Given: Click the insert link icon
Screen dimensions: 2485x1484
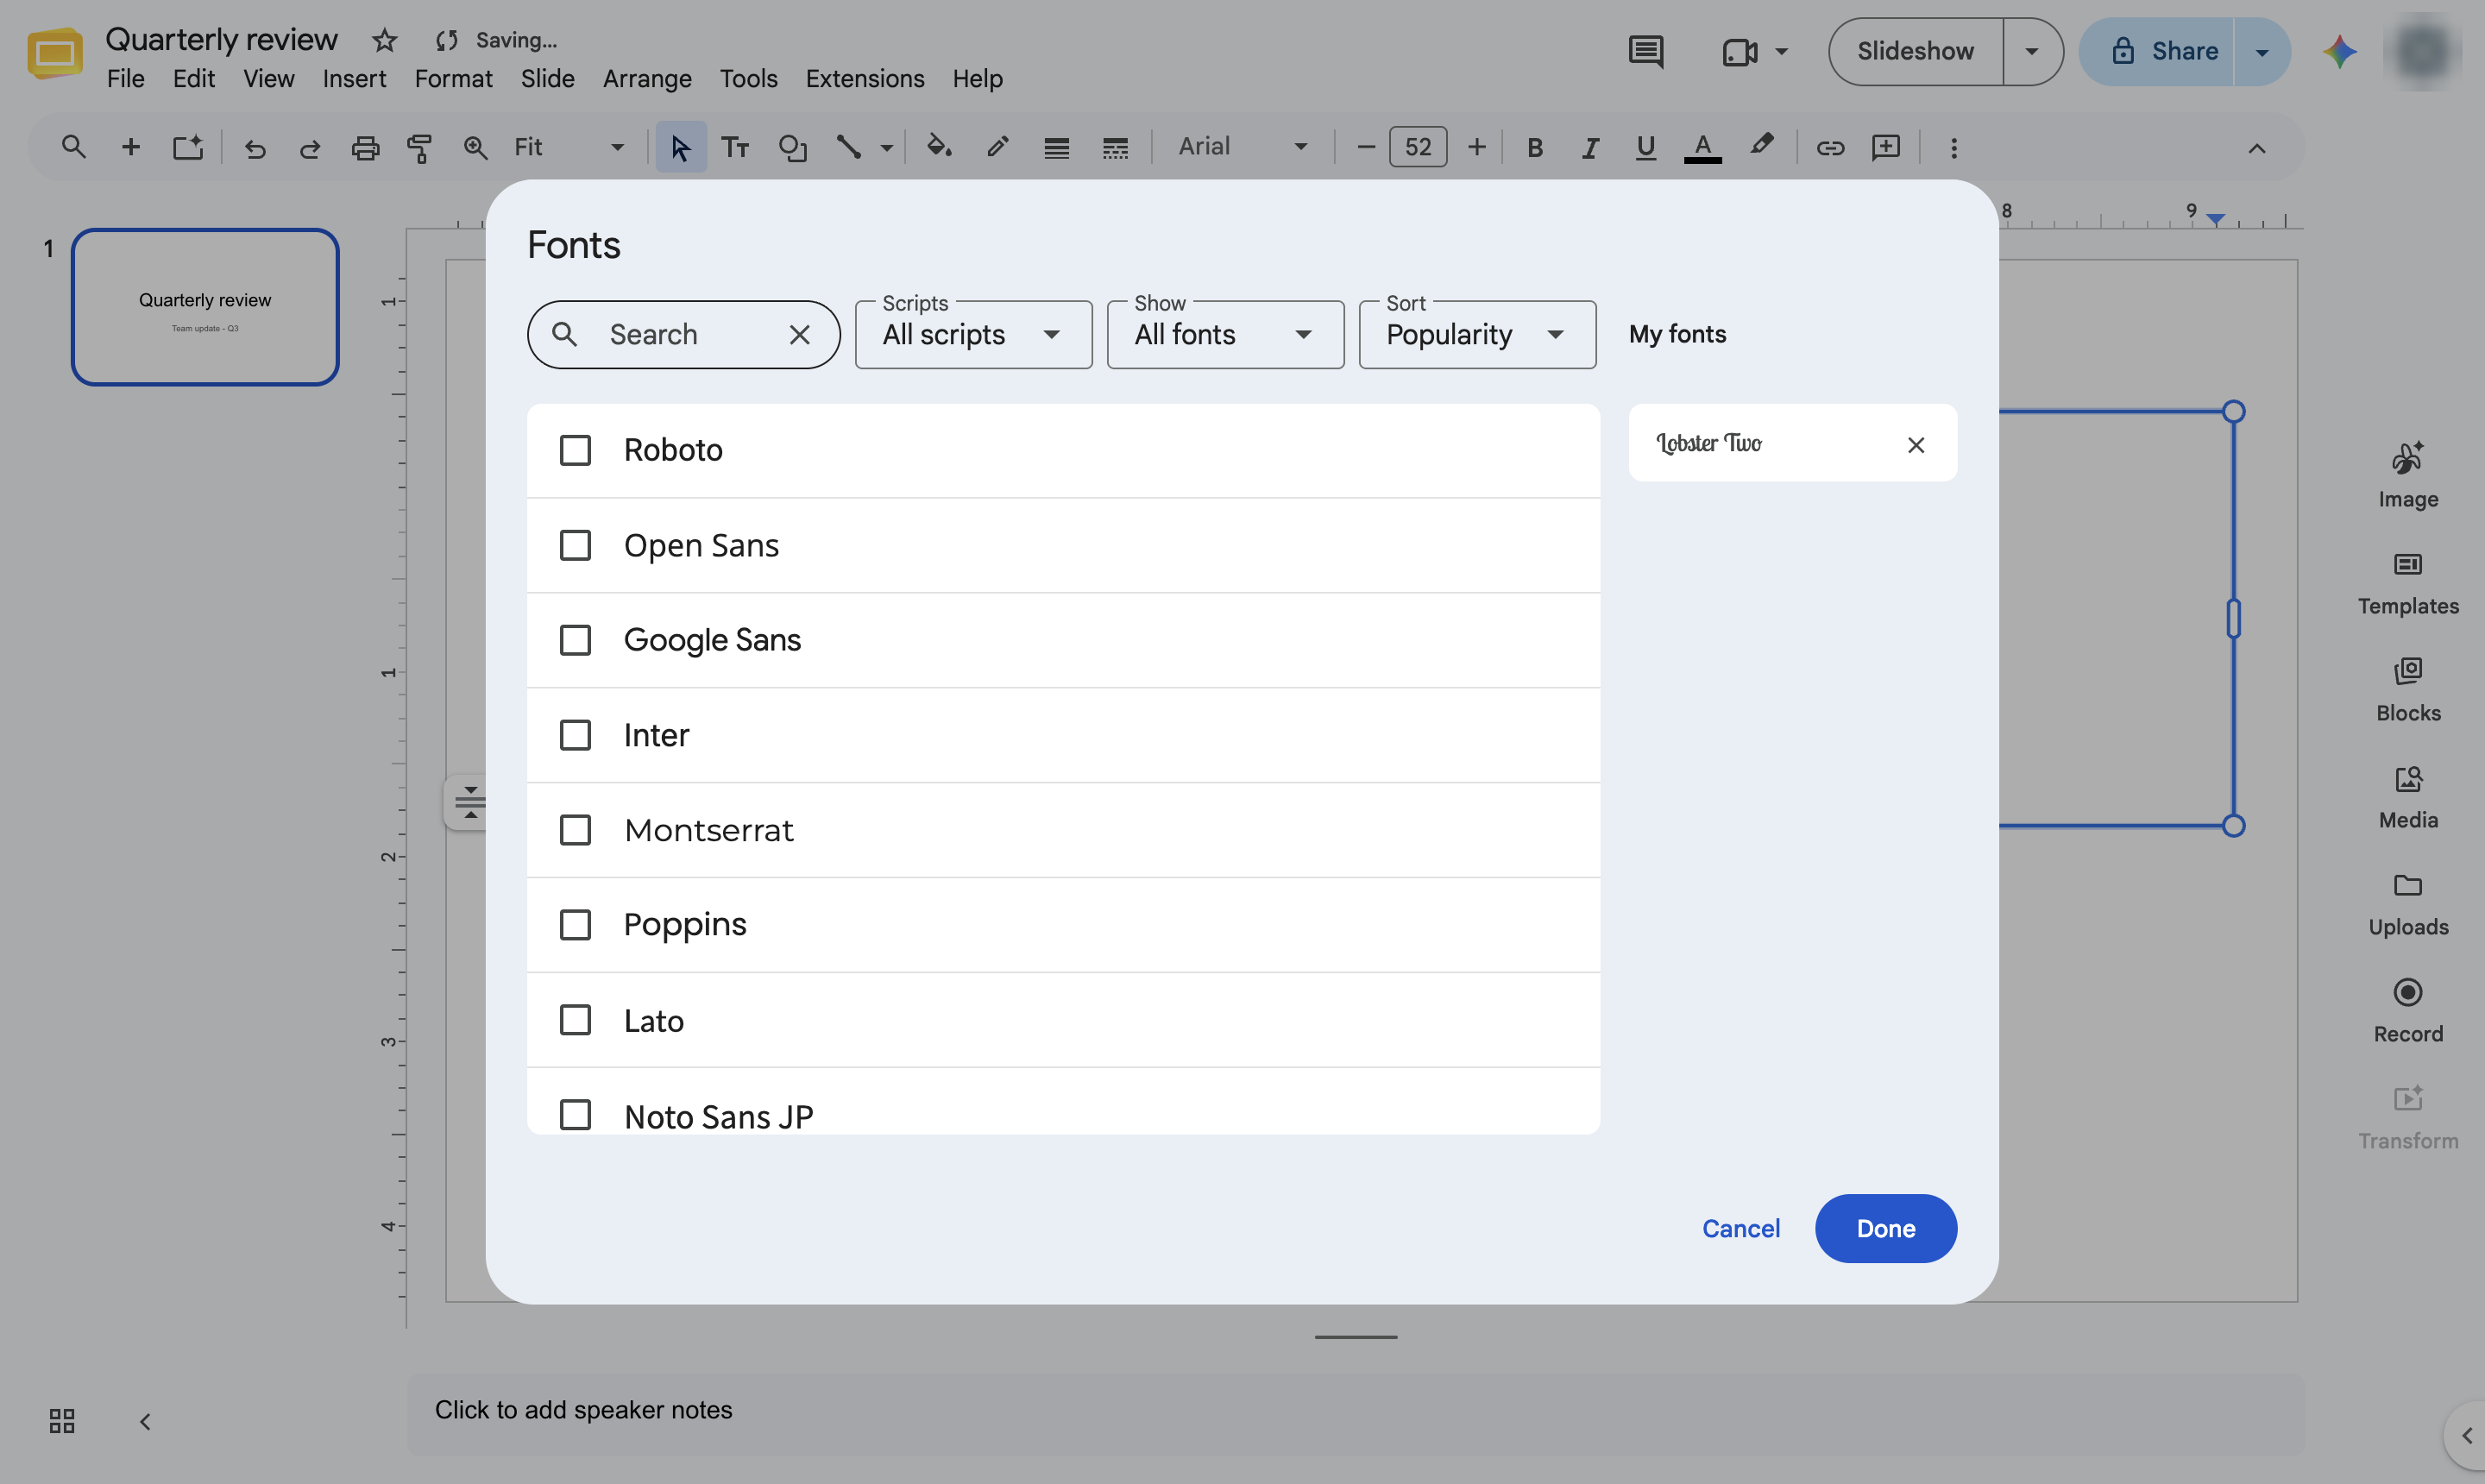Looking at the screenshot, I should pyautogui.click(x=1829, y=147).
